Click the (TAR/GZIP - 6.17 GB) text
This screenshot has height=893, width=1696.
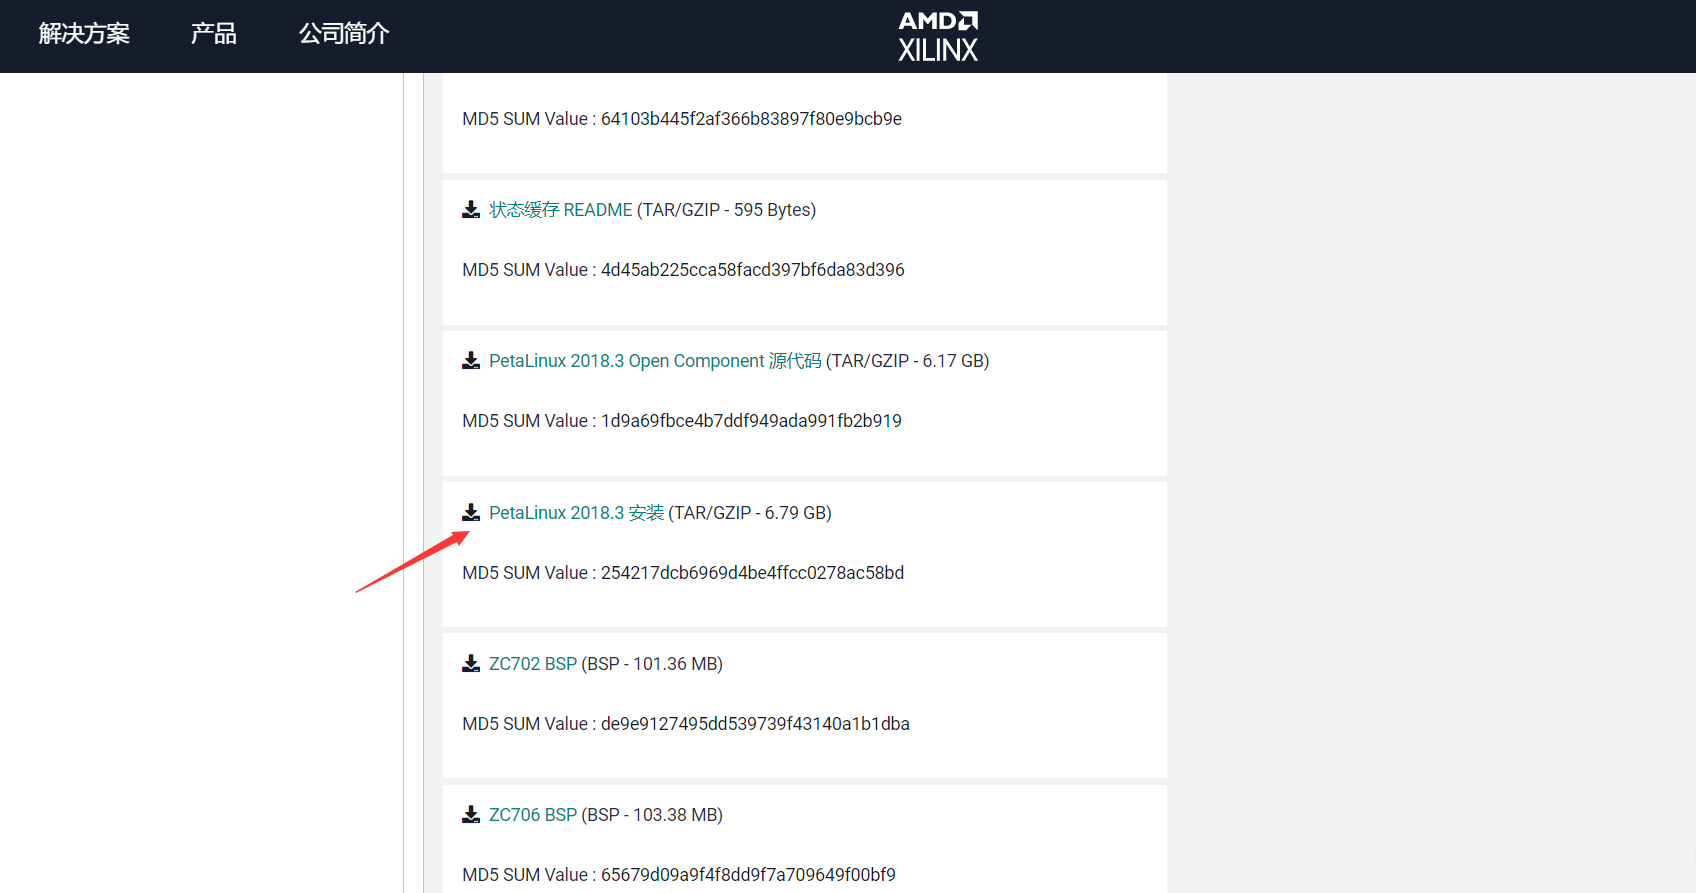908,361
